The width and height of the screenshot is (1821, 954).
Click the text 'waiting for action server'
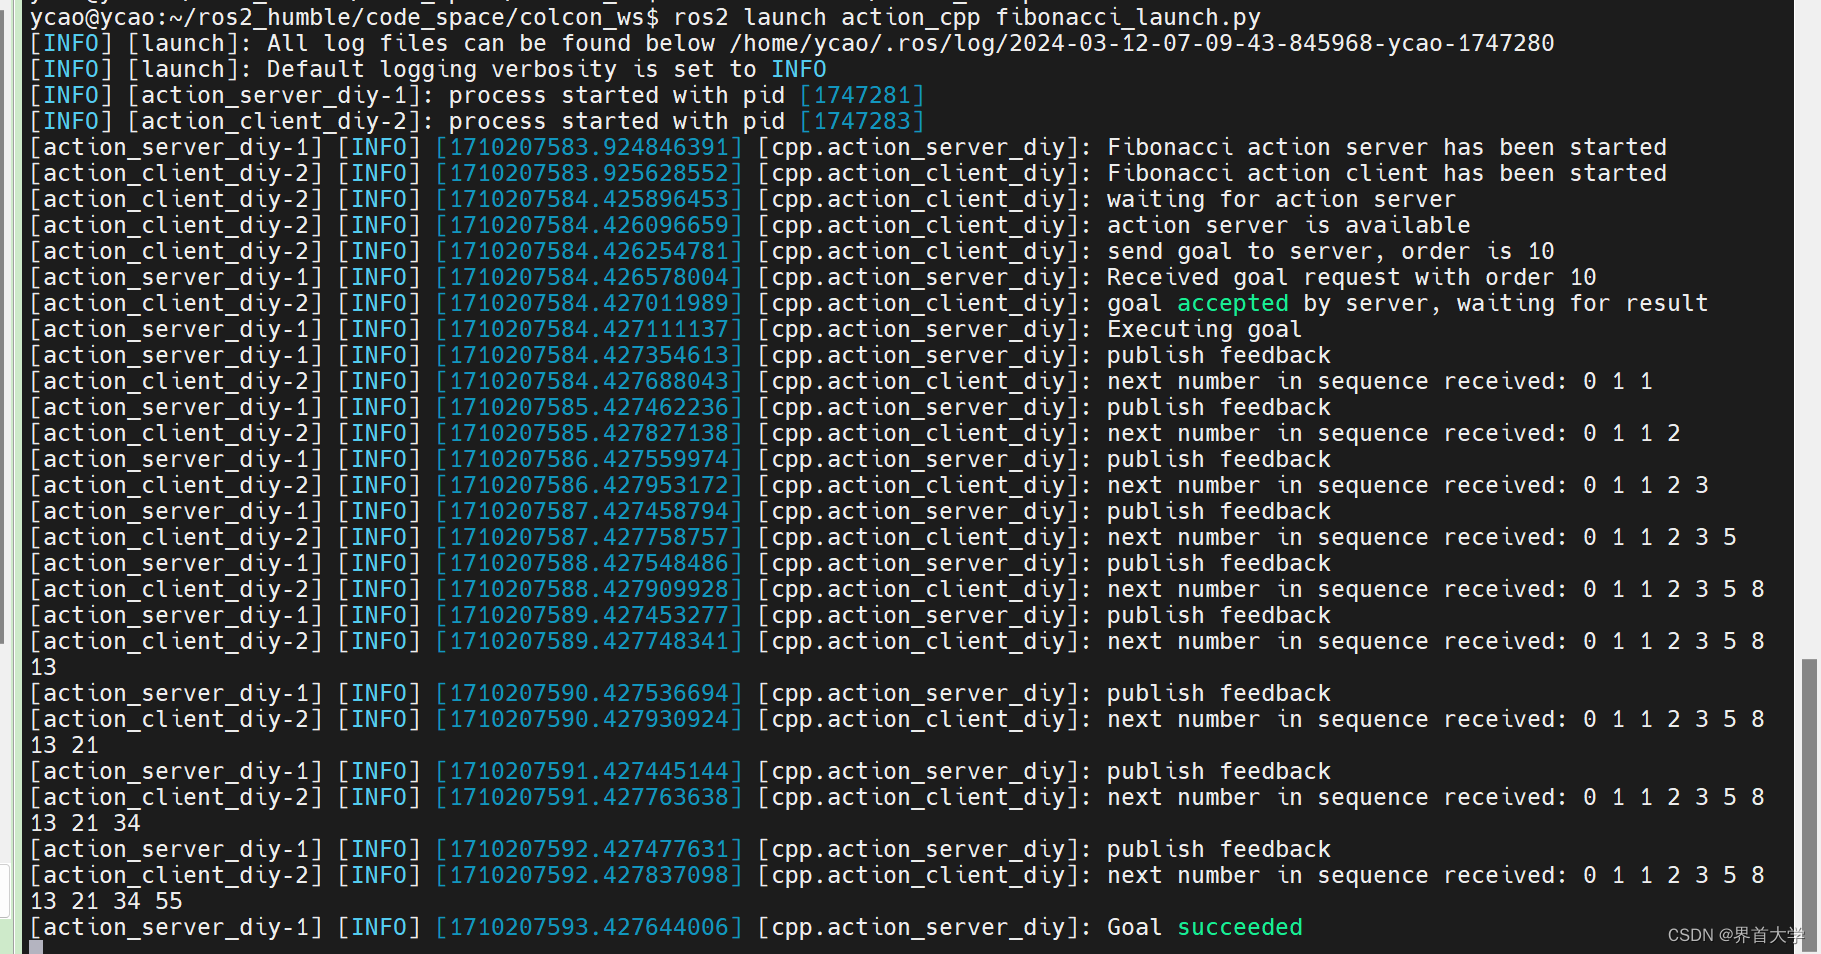coord(1281,199)
